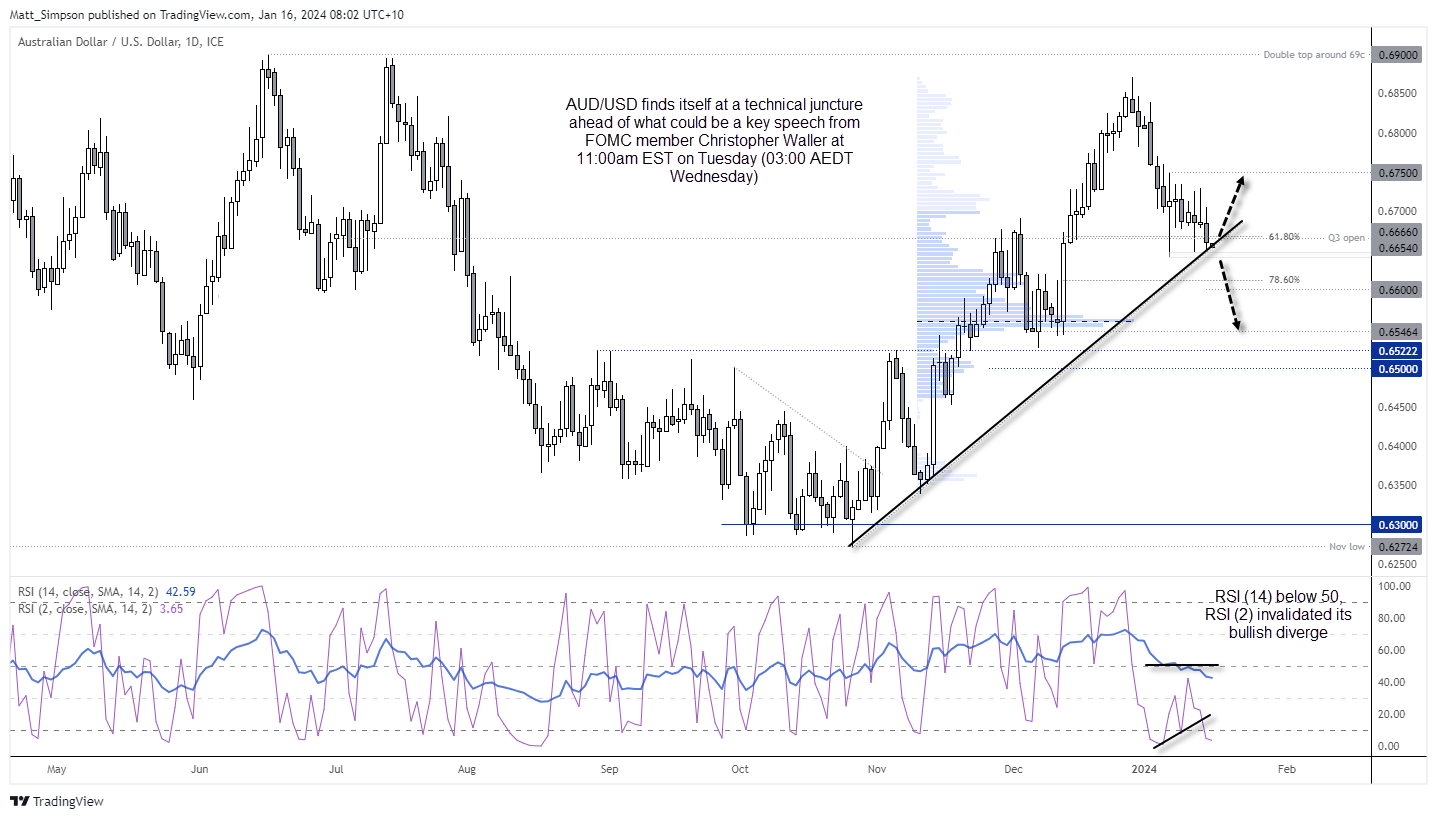Select the 0.68500 price axis value
The height and width of the screenshot is (819, 1437).
pyautogui.click(x=1398, y=93)
